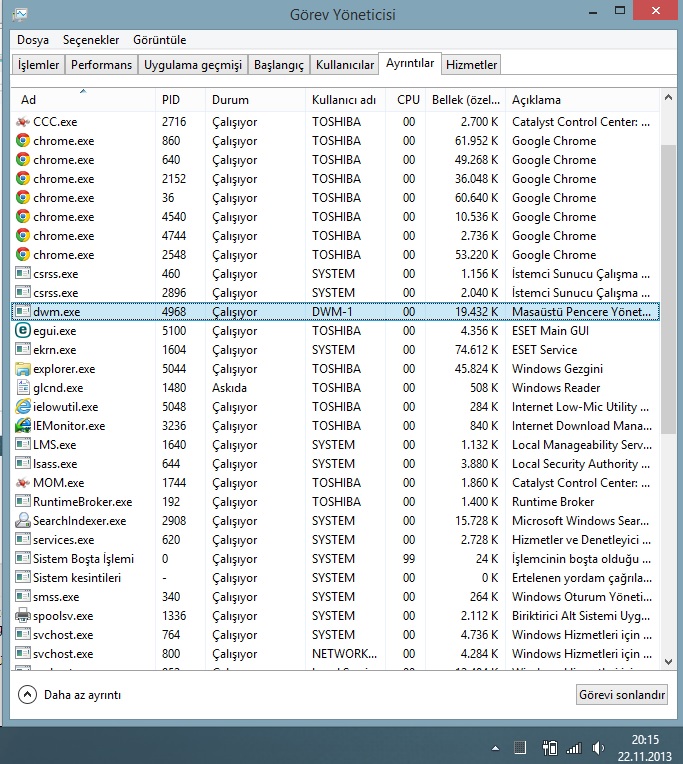Viewport: 683px width, 764px height.
Task: Show hidden tray icons arrow
Action: pyautogui.click(x=495, y=748)
